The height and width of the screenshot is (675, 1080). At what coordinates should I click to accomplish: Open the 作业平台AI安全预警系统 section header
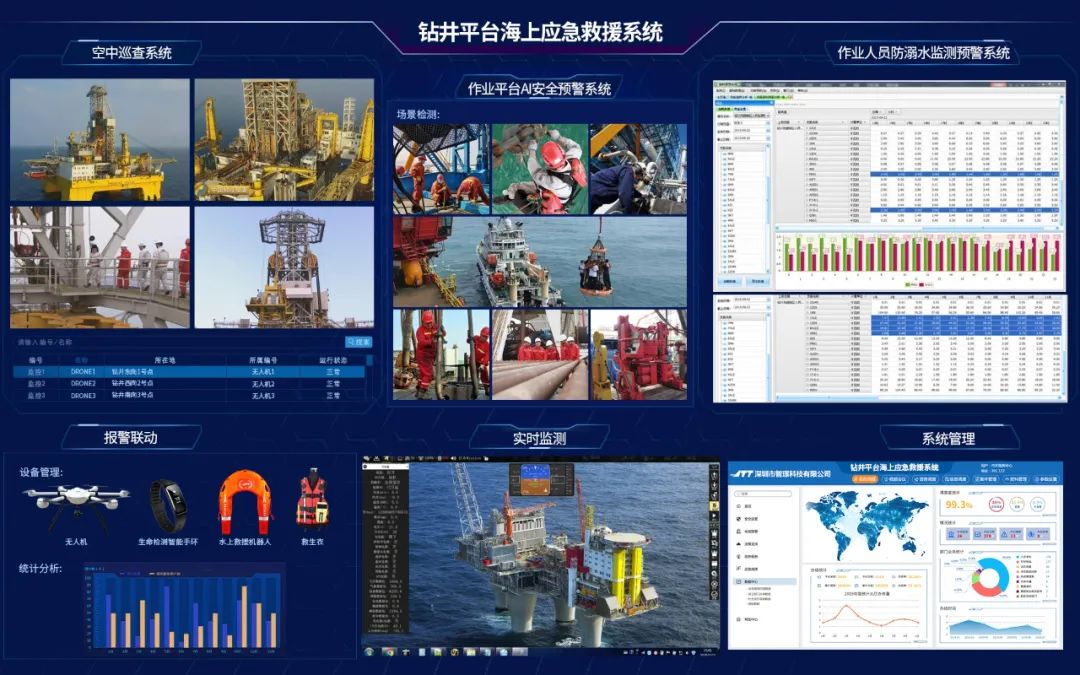[539, 88]
